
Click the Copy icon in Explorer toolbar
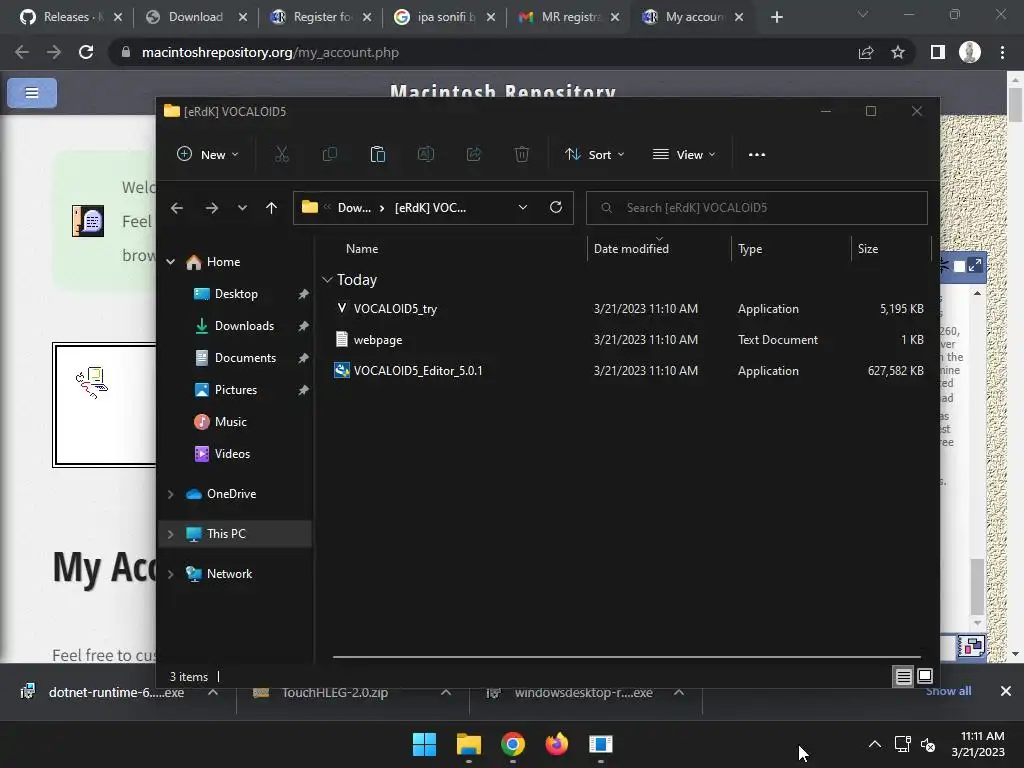[330, 155]
